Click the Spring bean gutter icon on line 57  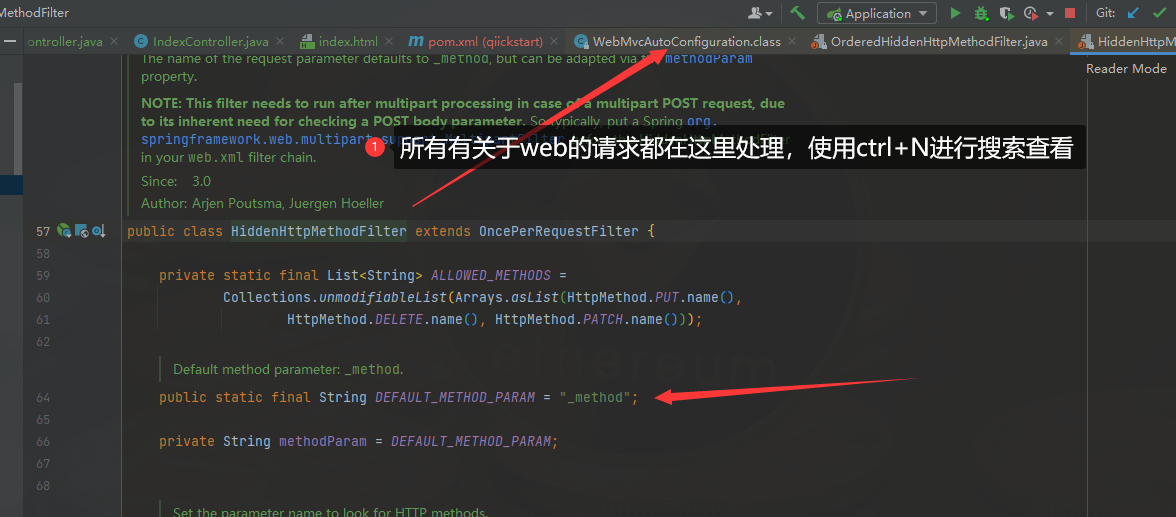tap(64, 231)
